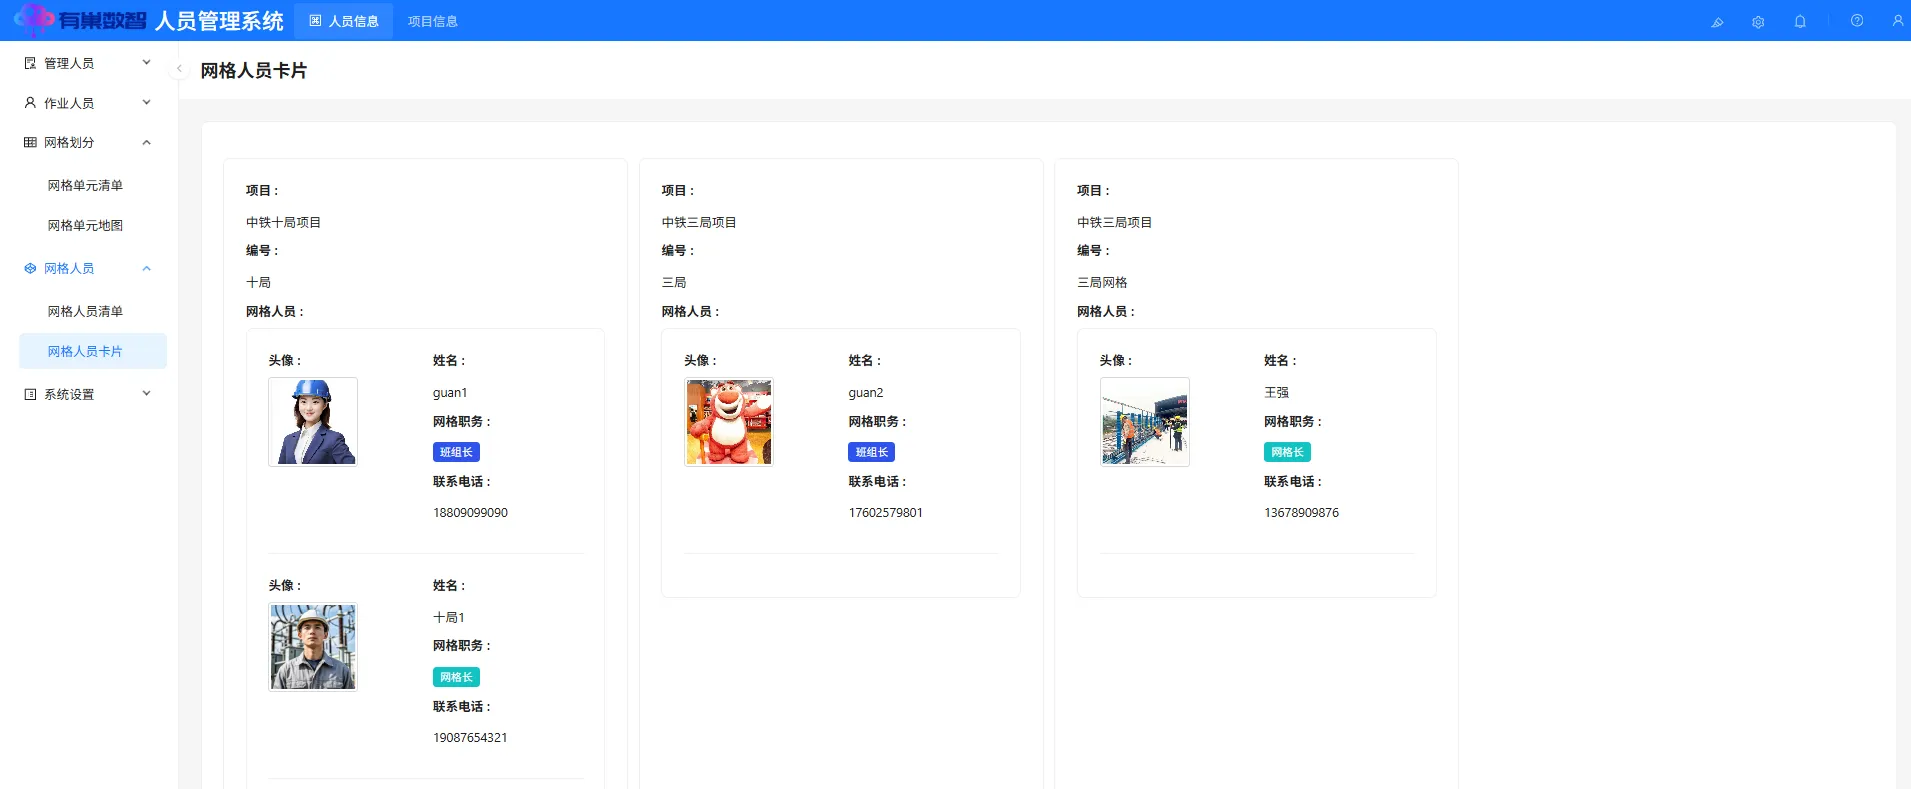Click the 网格人员卡片 page title
Image resolution: width=1911 pixels, height=789 pixels.
[254, 70]
